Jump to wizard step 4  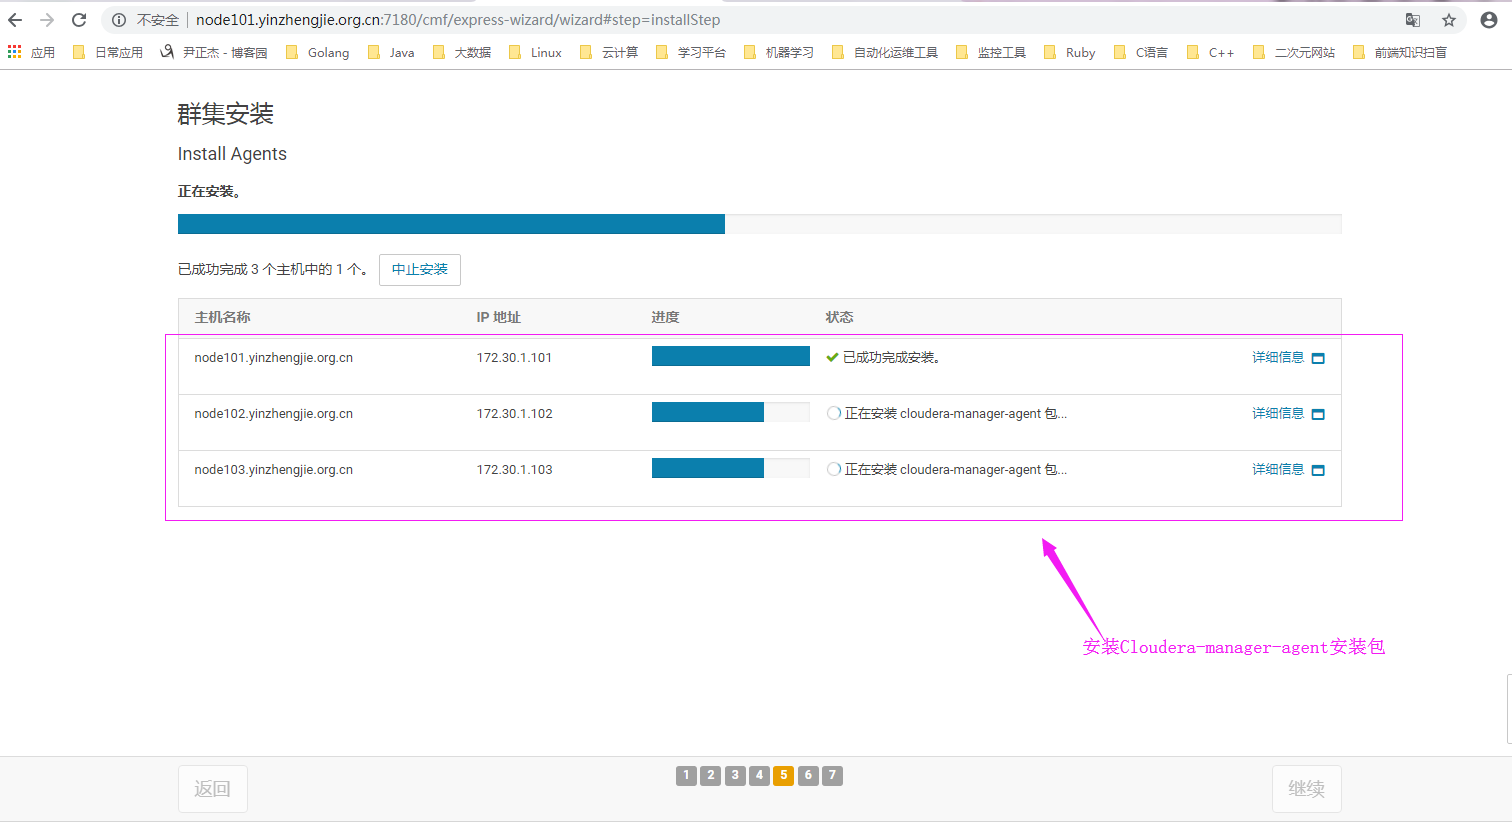pyautogui.click(x=759, y=775)
